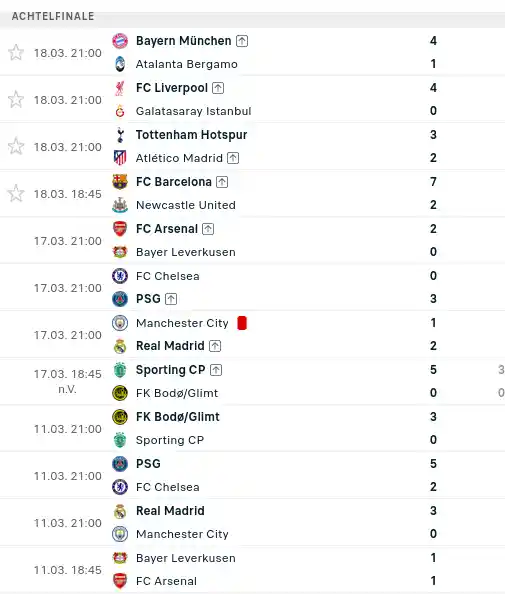
Task: Click the Atlético Madrid club crest
Action: [120, 158]
